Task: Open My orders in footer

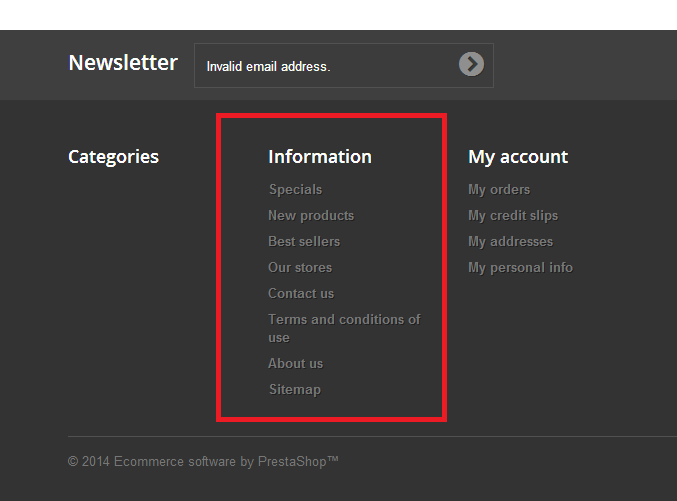Action: tap(499, 189)
